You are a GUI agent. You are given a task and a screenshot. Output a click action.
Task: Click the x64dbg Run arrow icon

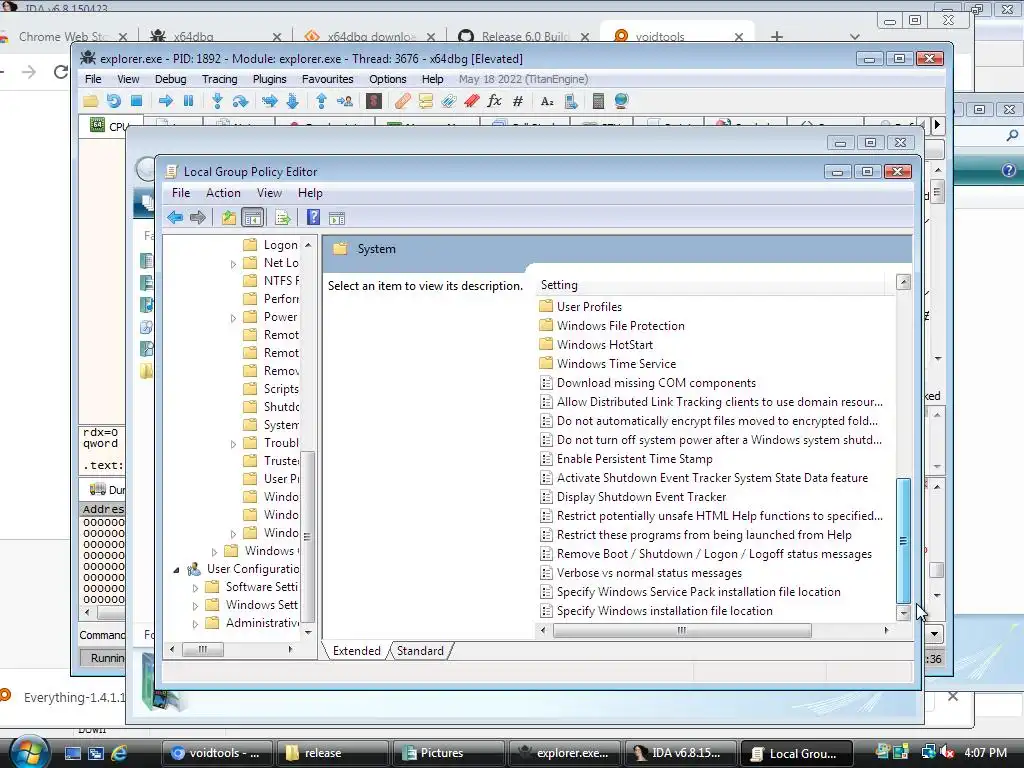click(166, 101)
